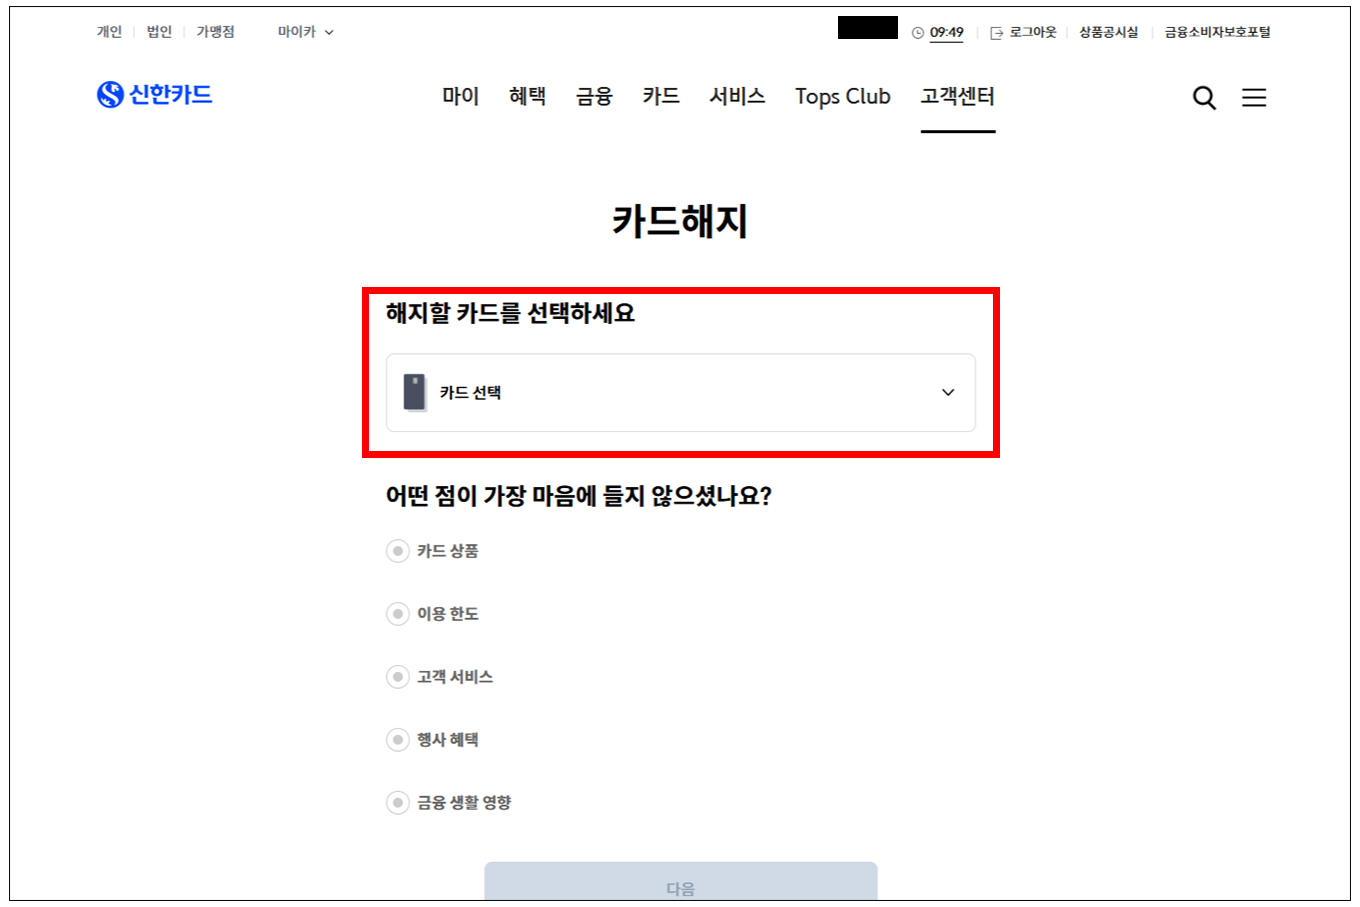The image size is (1360, 907).
Task: Select the 이용 한도 radio option
Action: [x=398, y=614]
